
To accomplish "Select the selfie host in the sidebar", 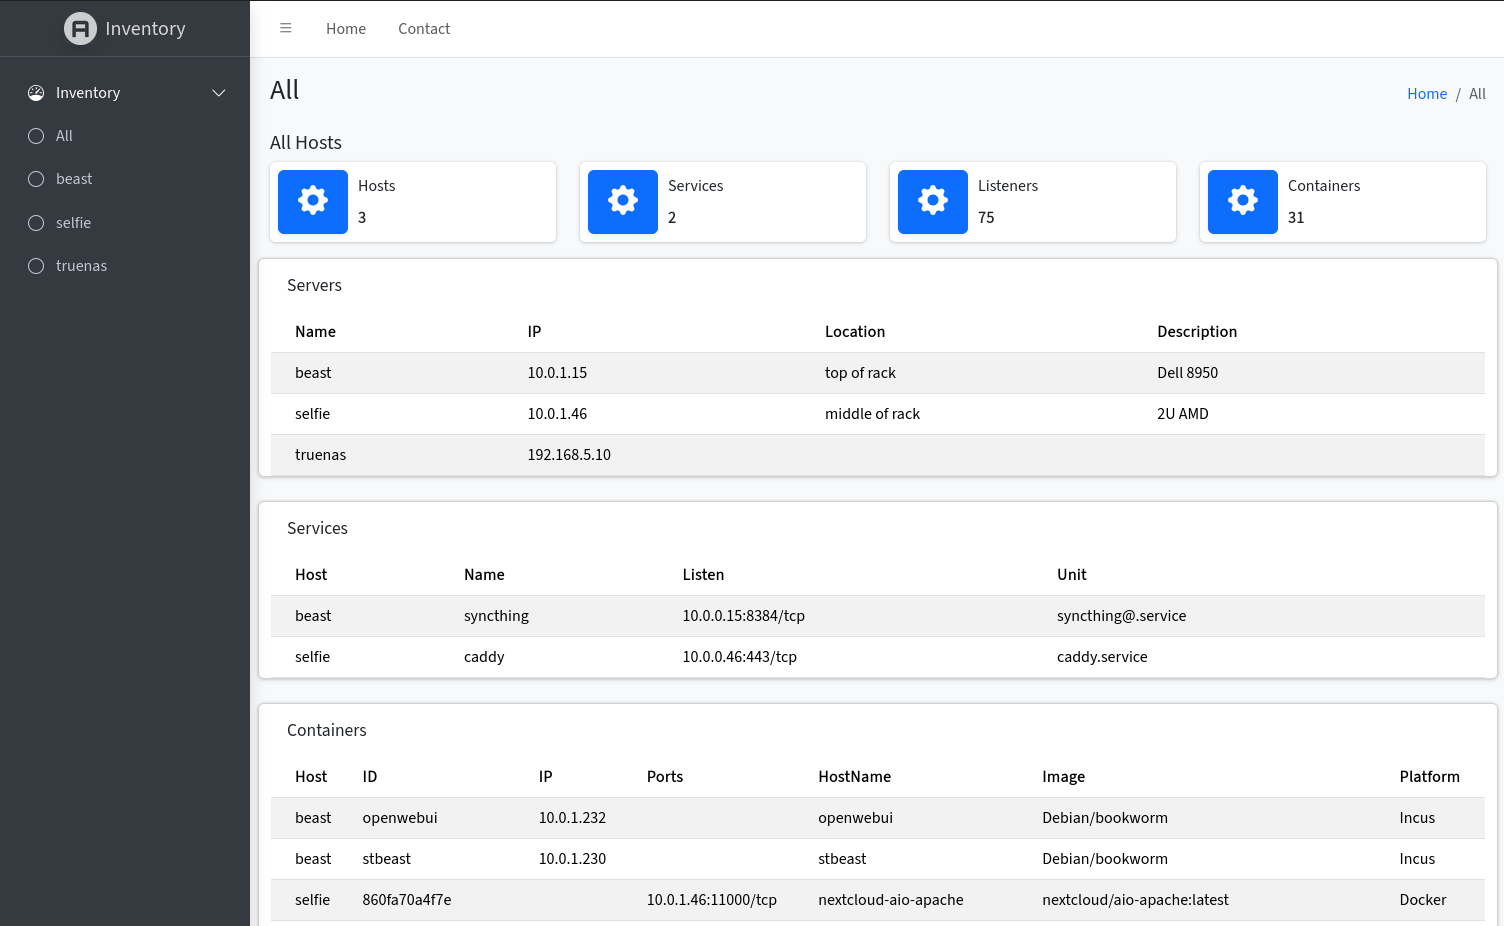I will [36, 222].
